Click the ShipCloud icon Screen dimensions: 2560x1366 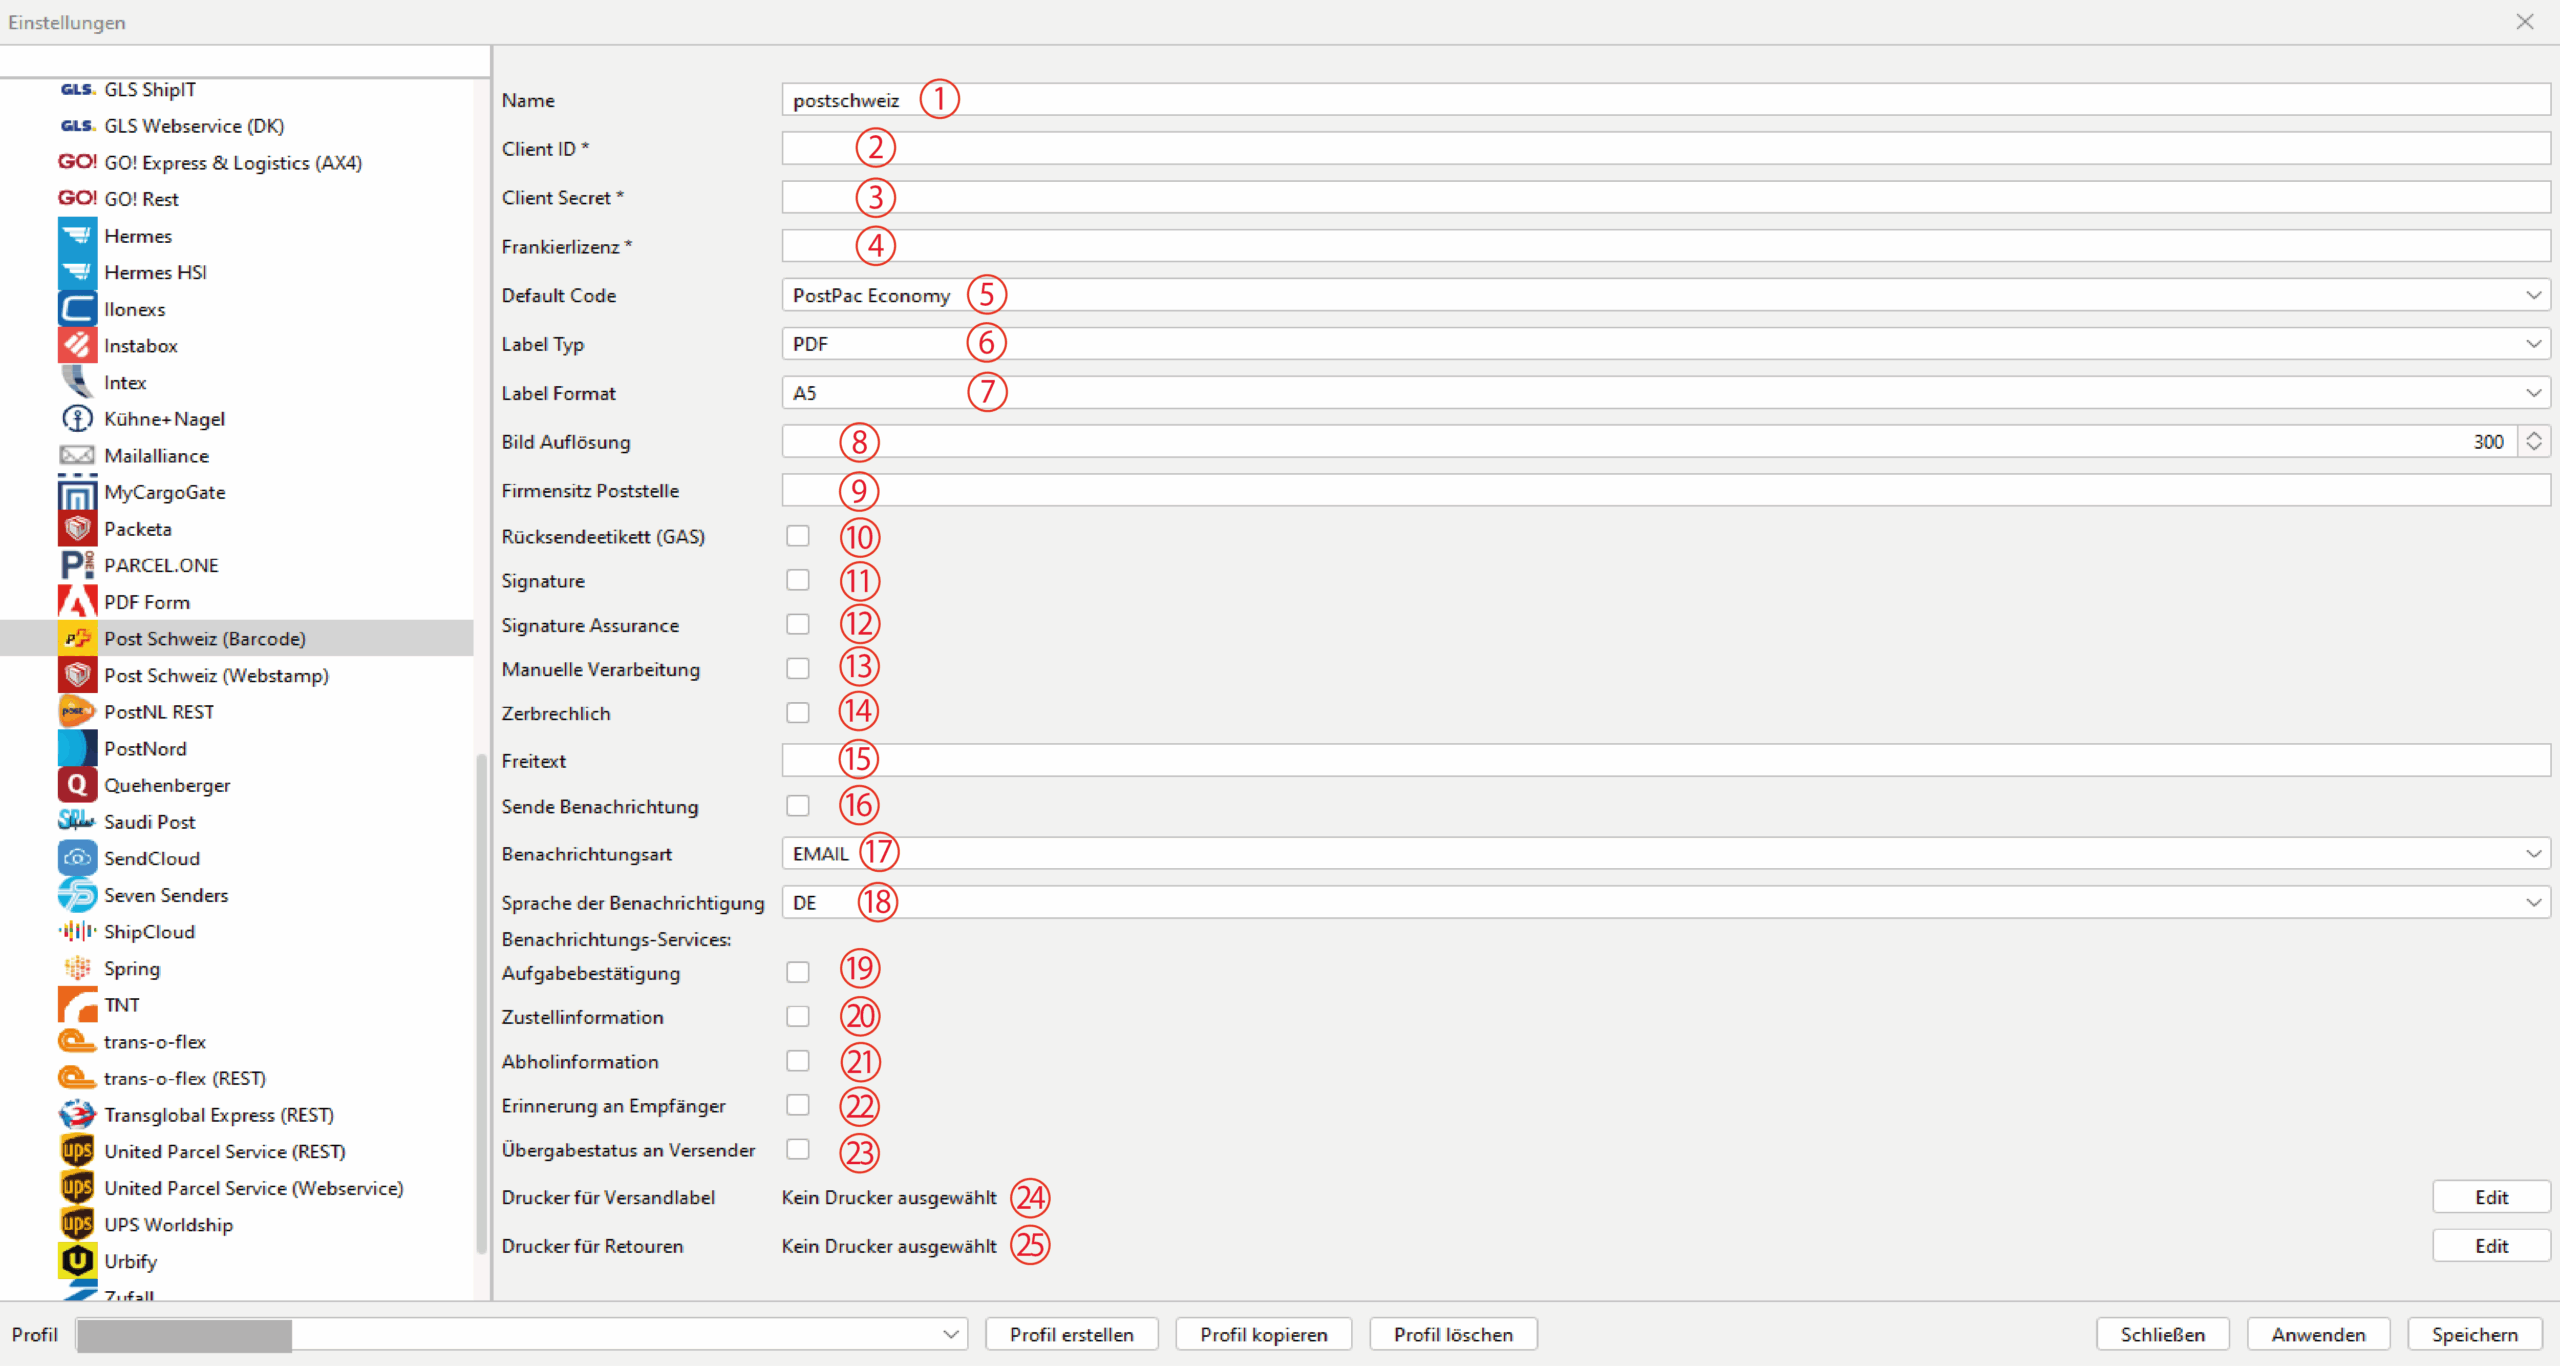pyautogui.click(x=77, y=932)
